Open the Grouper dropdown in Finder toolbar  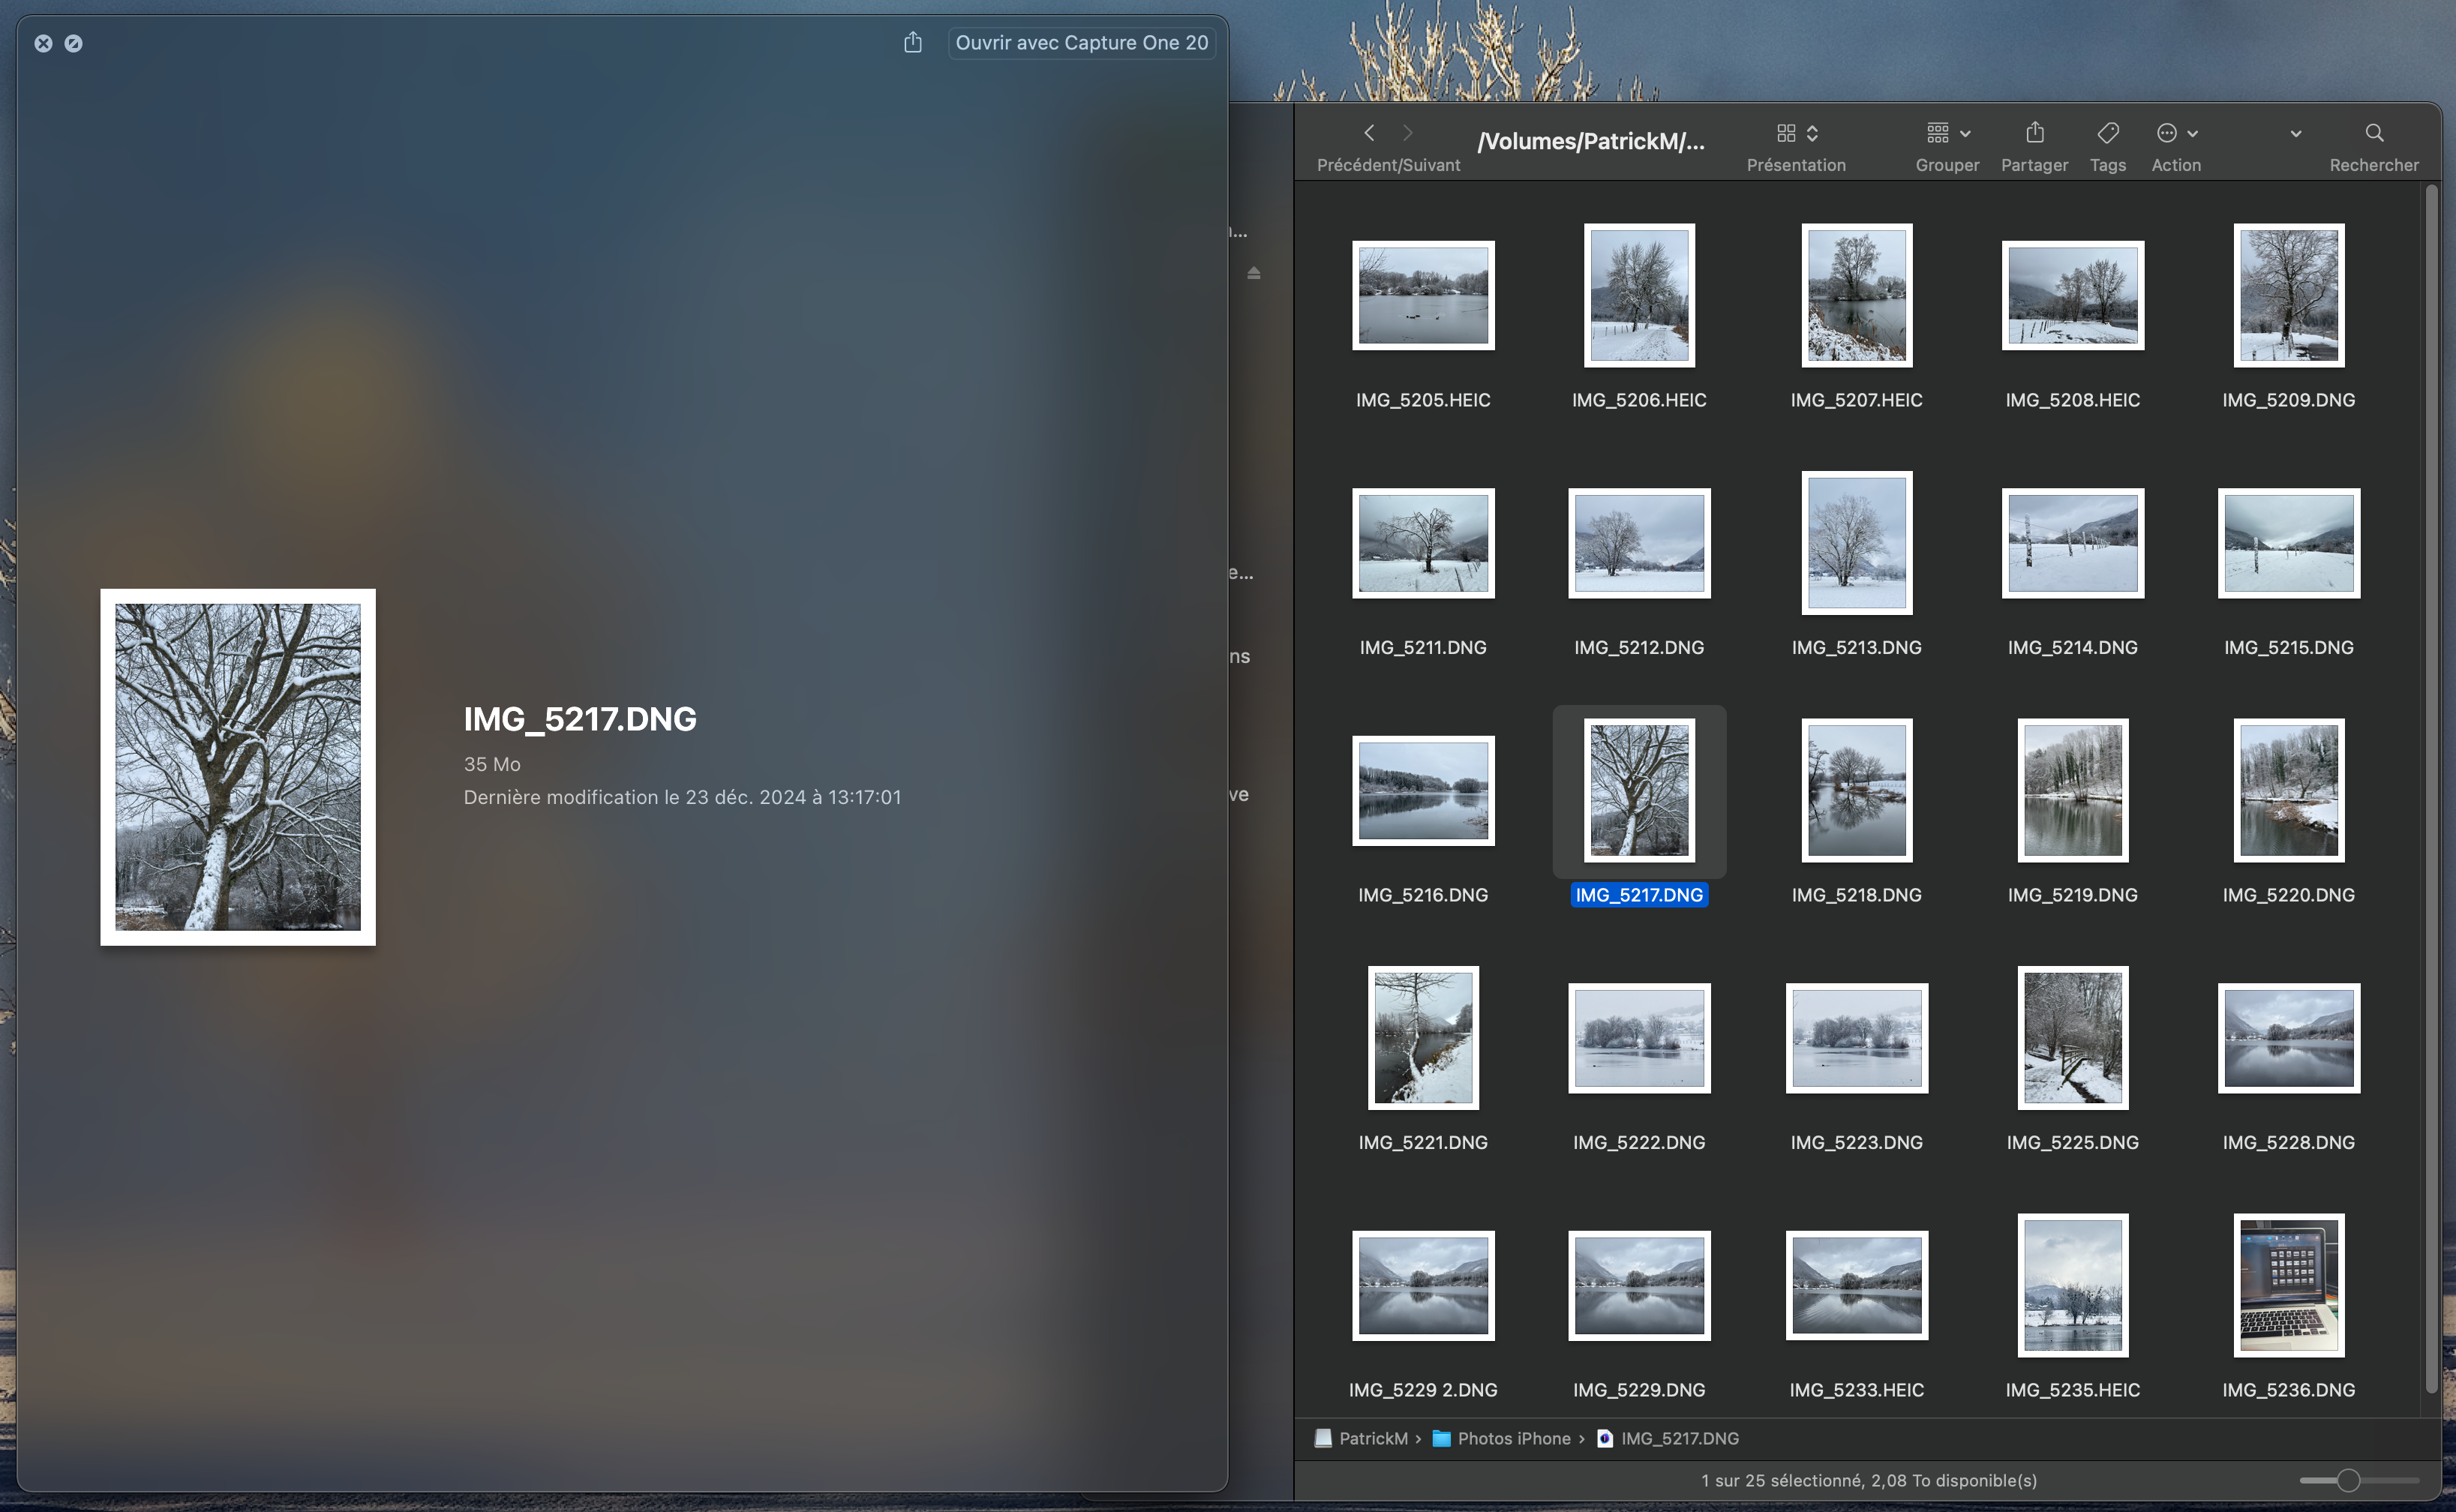coord(1947,133)
